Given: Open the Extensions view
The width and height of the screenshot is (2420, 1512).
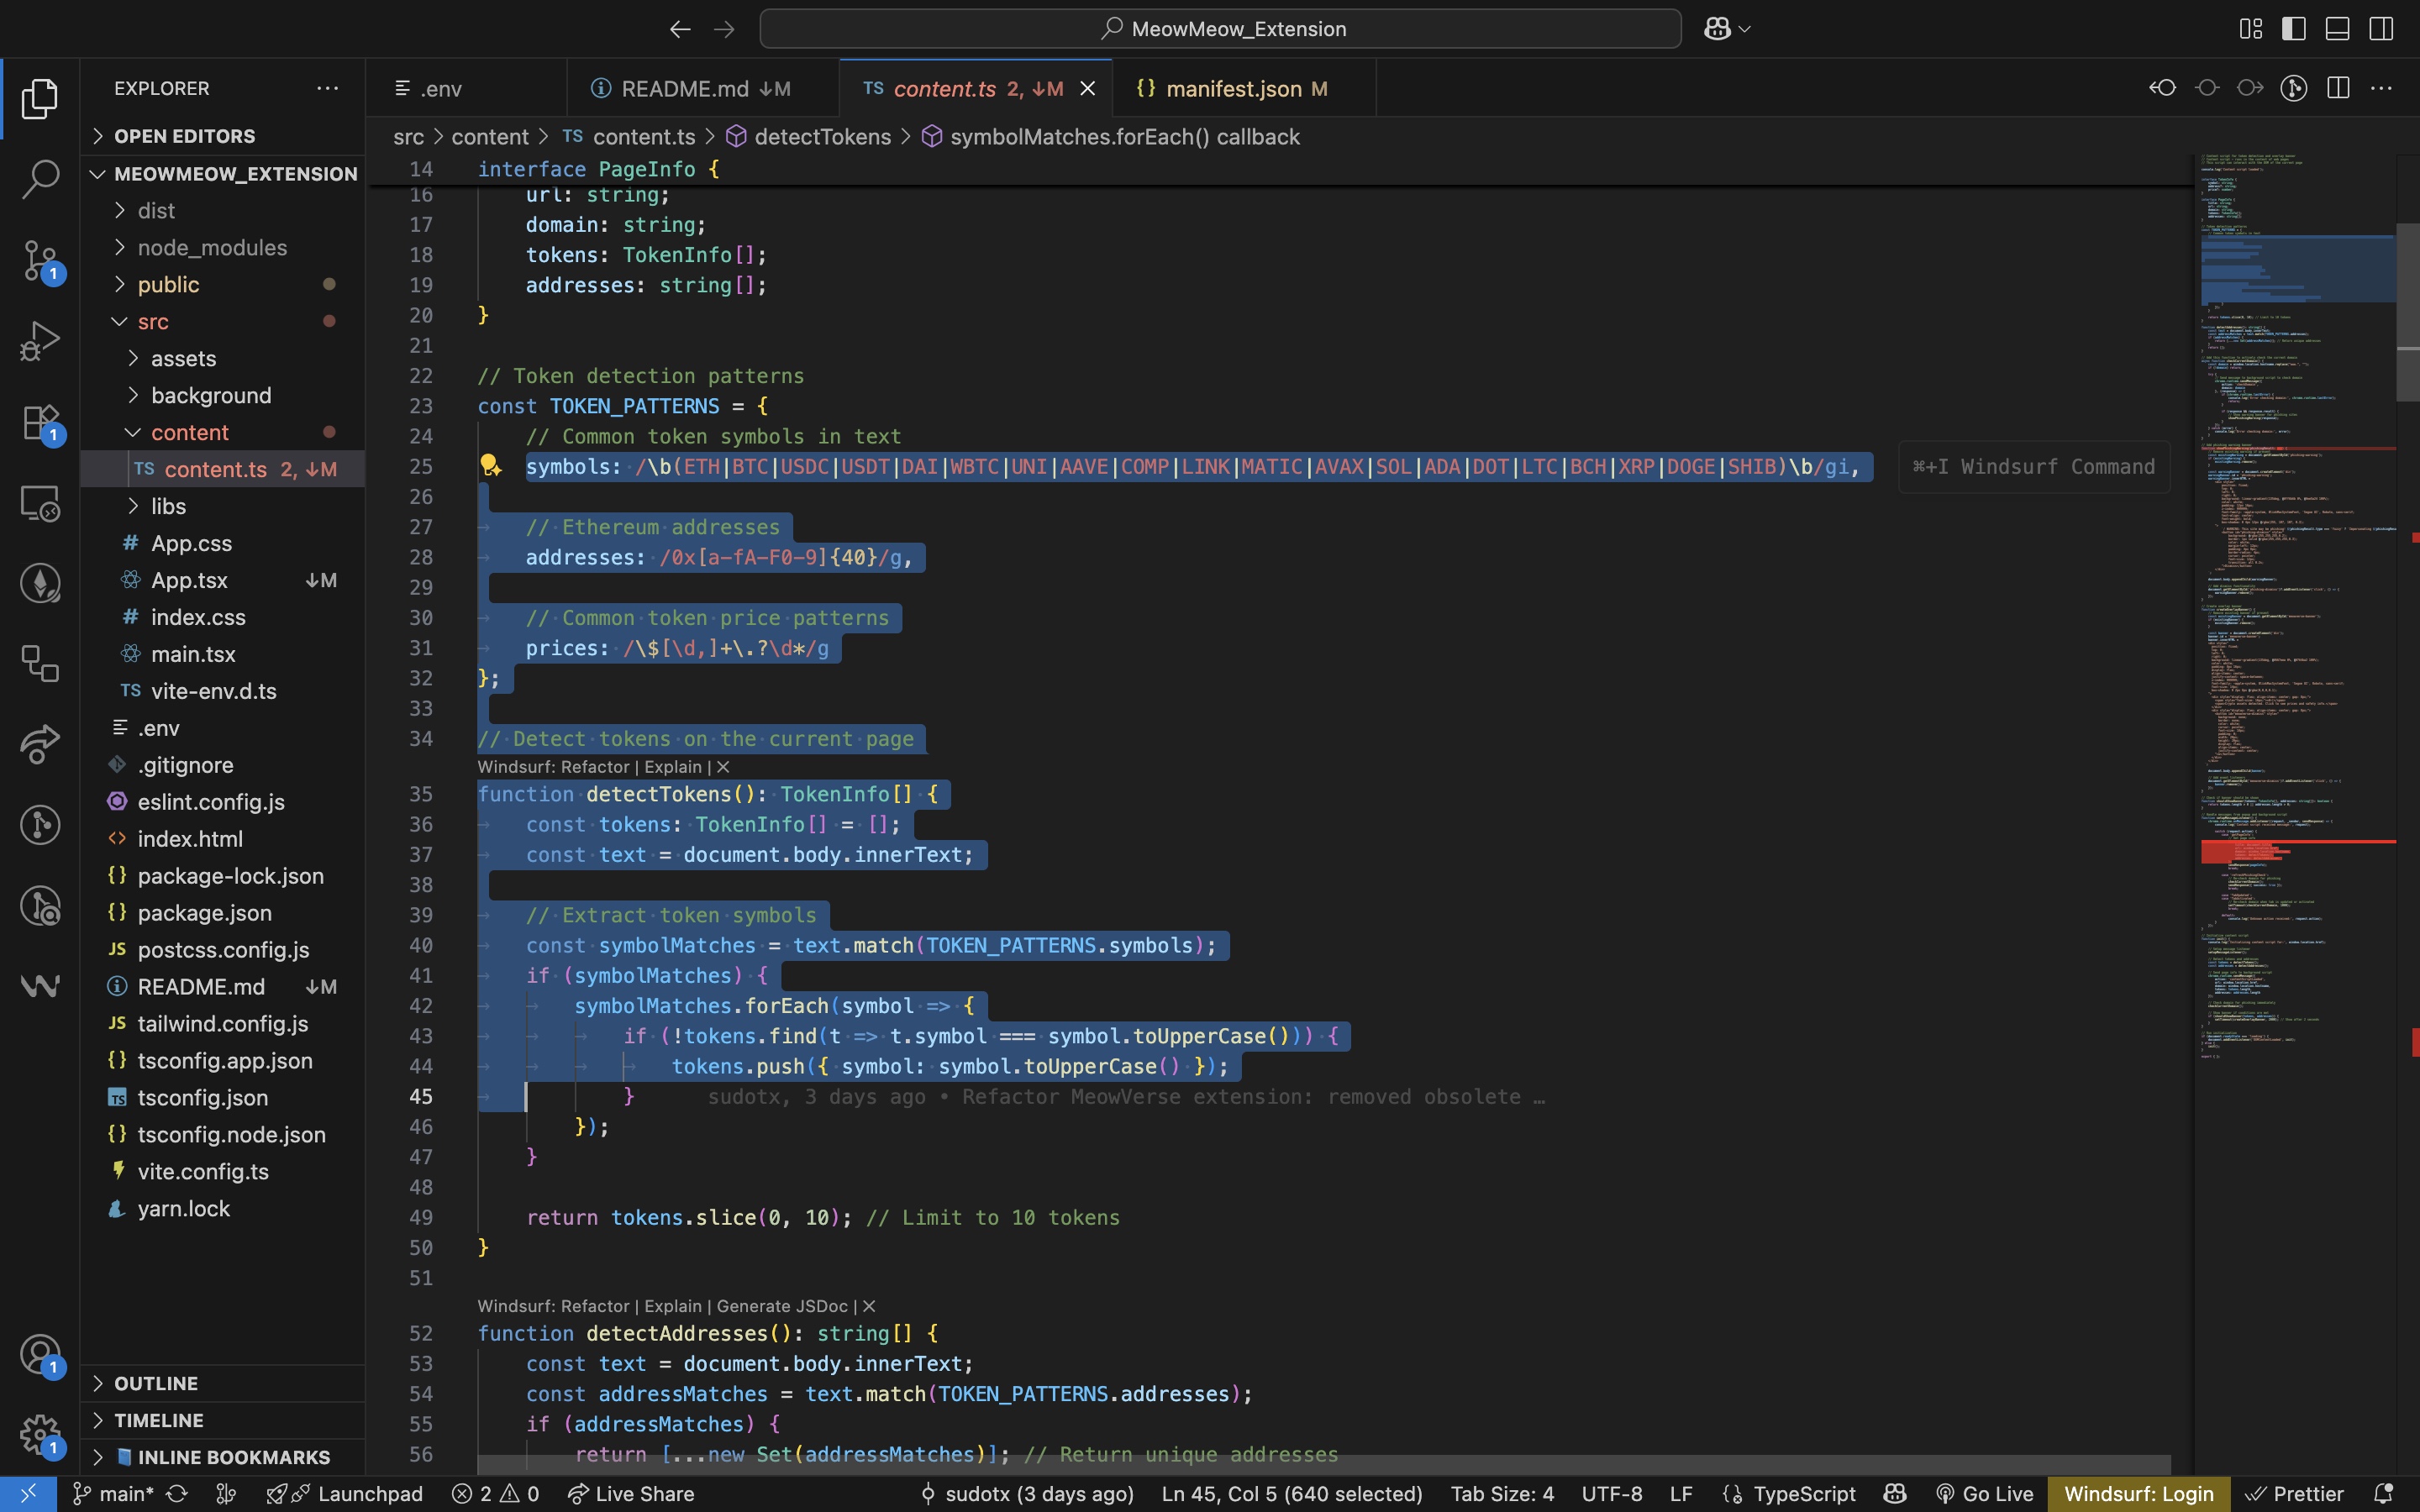Looking at the screenshot, I should (40, 422).
